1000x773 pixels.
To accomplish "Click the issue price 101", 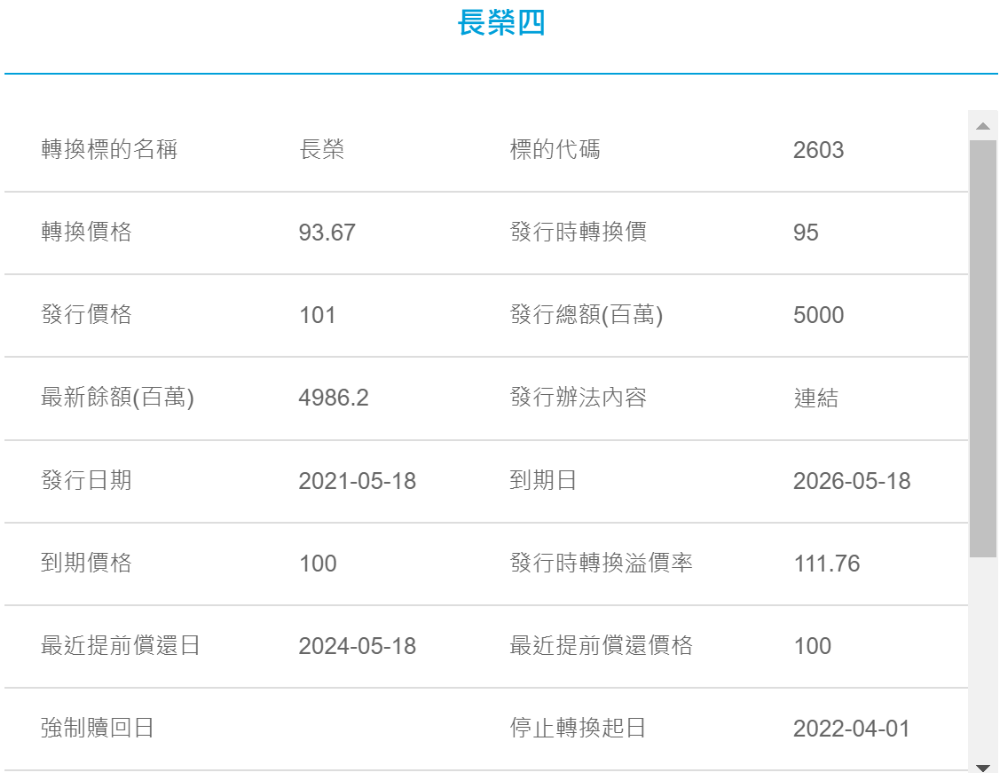I will click(x=317, y=315).
